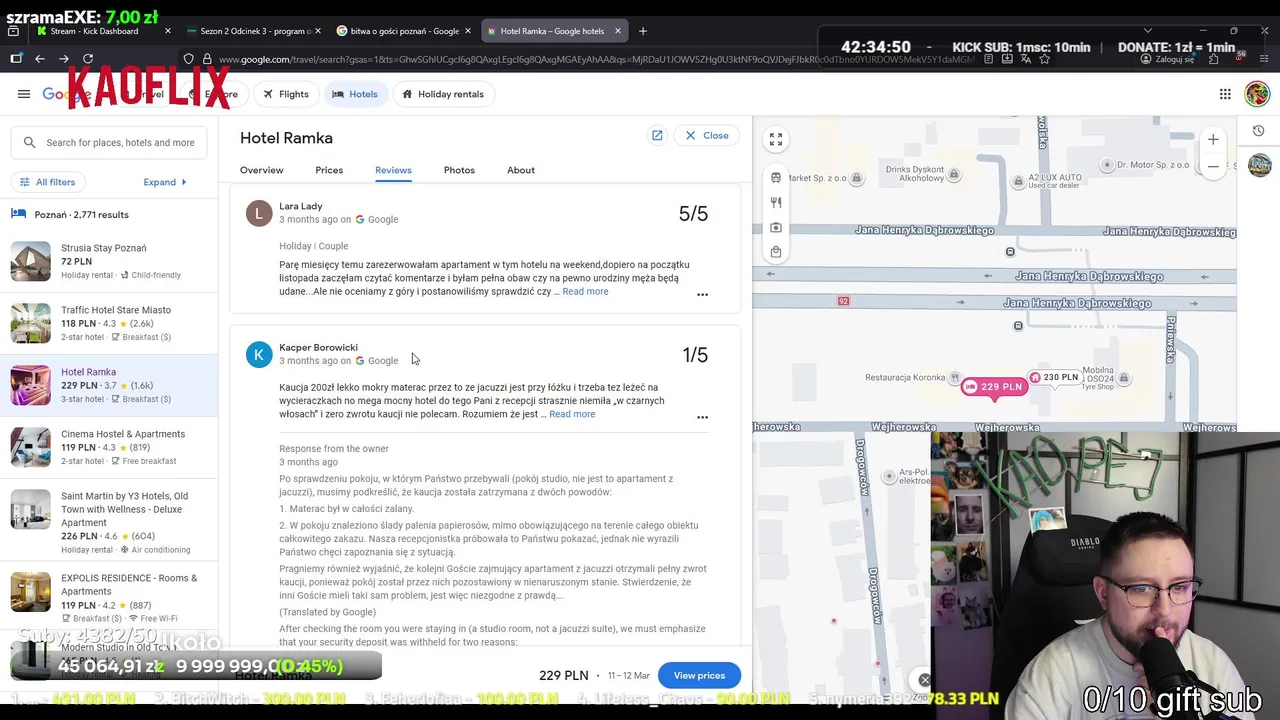Expand the search filters panel
The image size is (1280, 720).
tap(166, 182)
